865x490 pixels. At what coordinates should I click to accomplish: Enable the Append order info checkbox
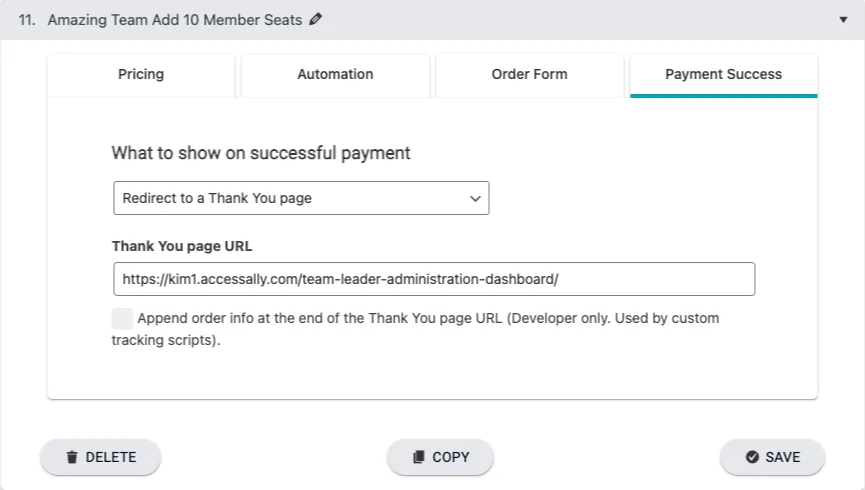[x=122, y=319]
